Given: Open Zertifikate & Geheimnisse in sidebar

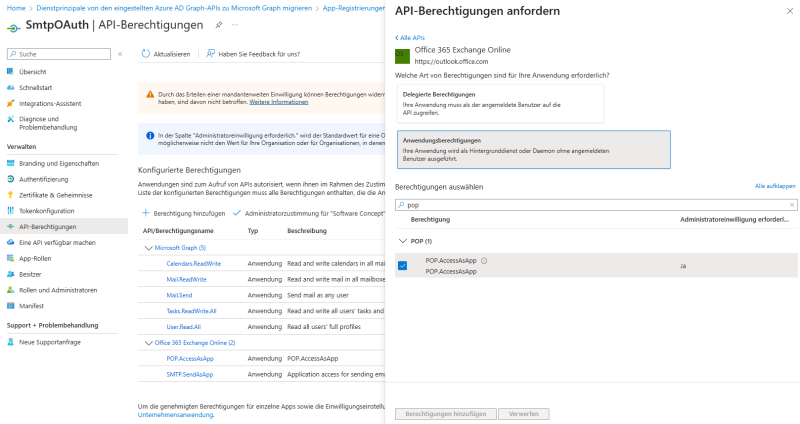Looking at the screenshot, I should [55, 195].
